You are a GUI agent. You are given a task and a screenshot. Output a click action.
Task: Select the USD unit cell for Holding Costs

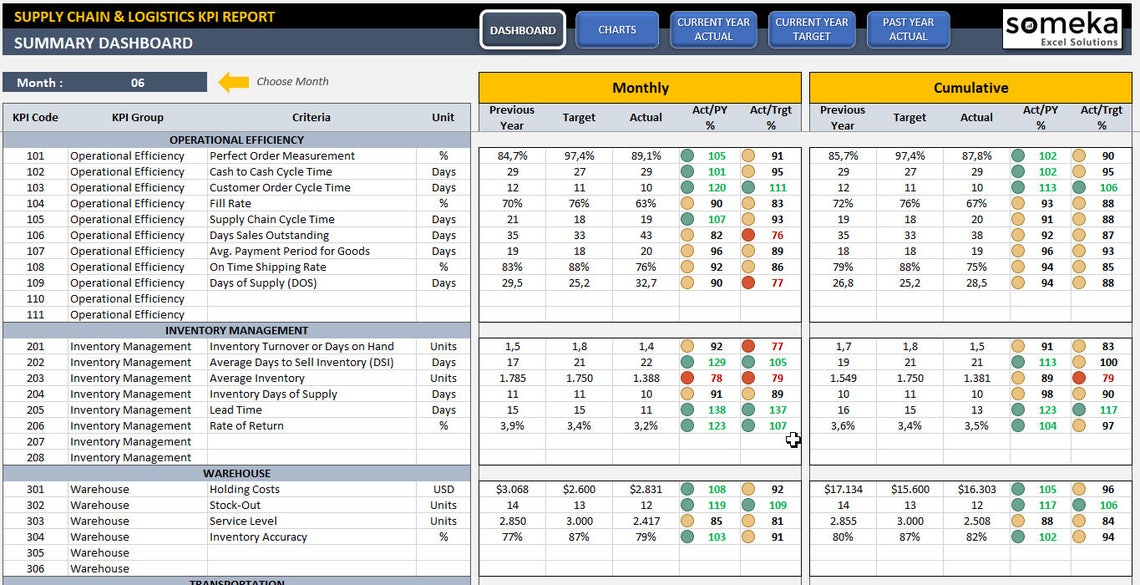(443, 490)
